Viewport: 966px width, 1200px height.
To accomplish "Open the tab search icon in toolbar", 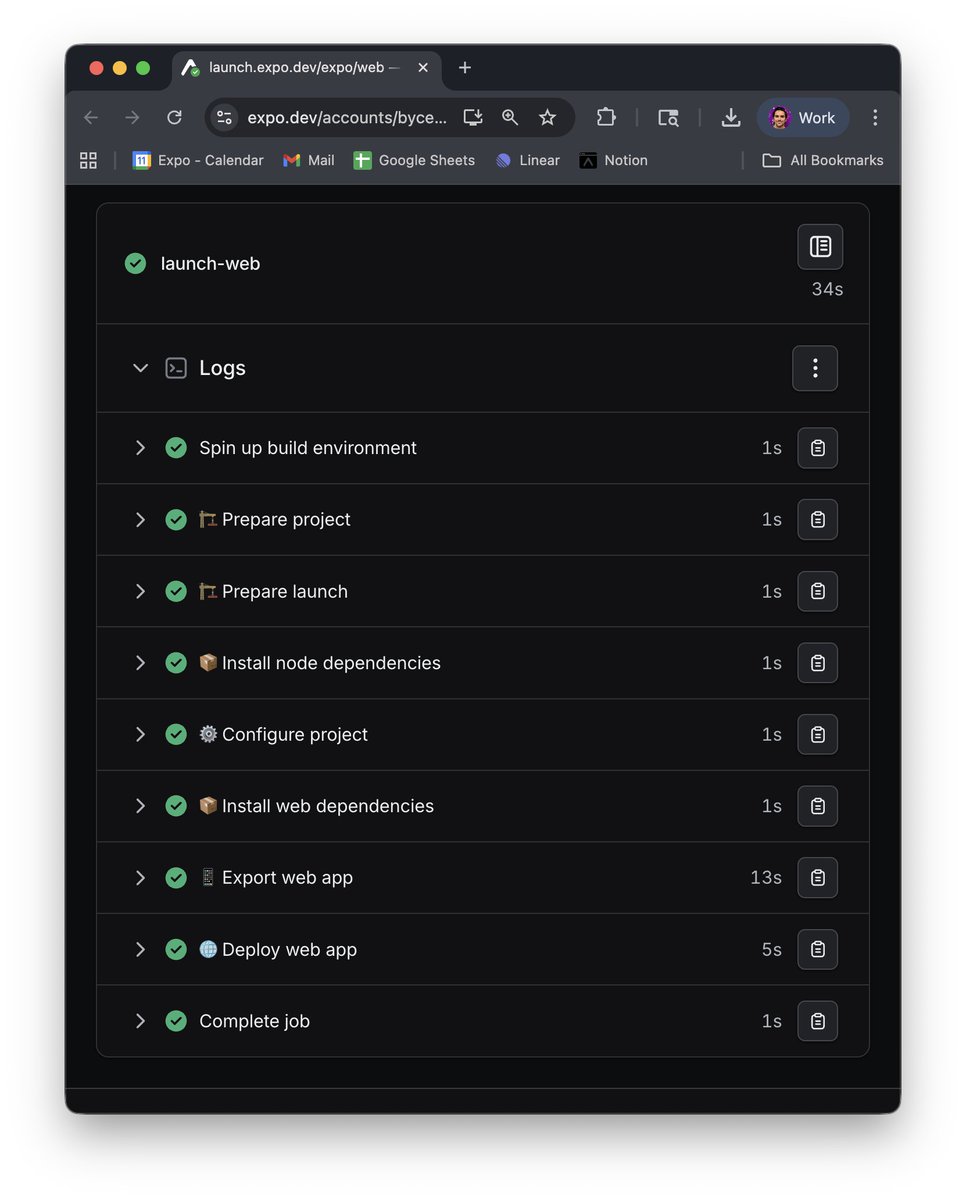I will pyautogui.click(x=668, y=118).
